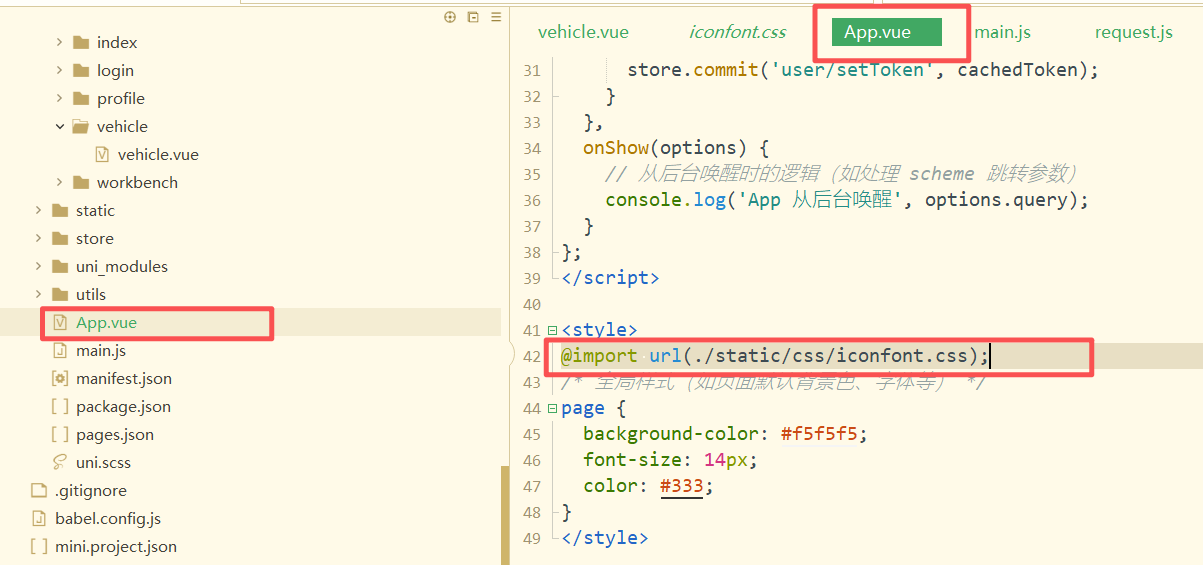Switch to the iconfont.css editor tab
The width and height of the screenshot is (1203, 565).
(737, 32)
